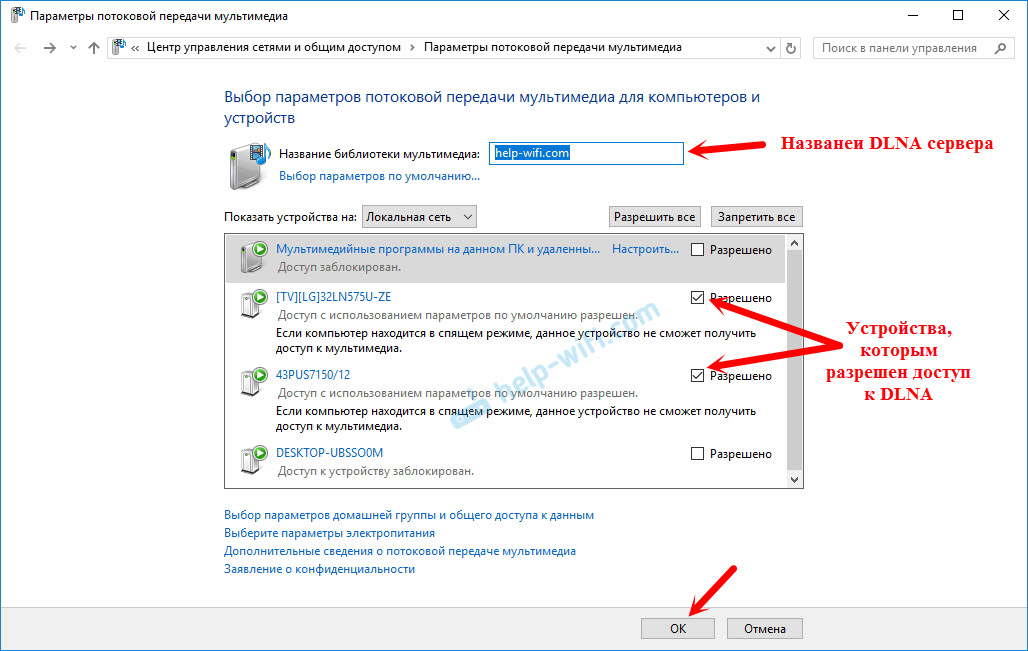This screenshot has width=1028, height=651.
Task: Click the [TV][LG]32LN575U-ZE device icon
Action: coord(253,304)
